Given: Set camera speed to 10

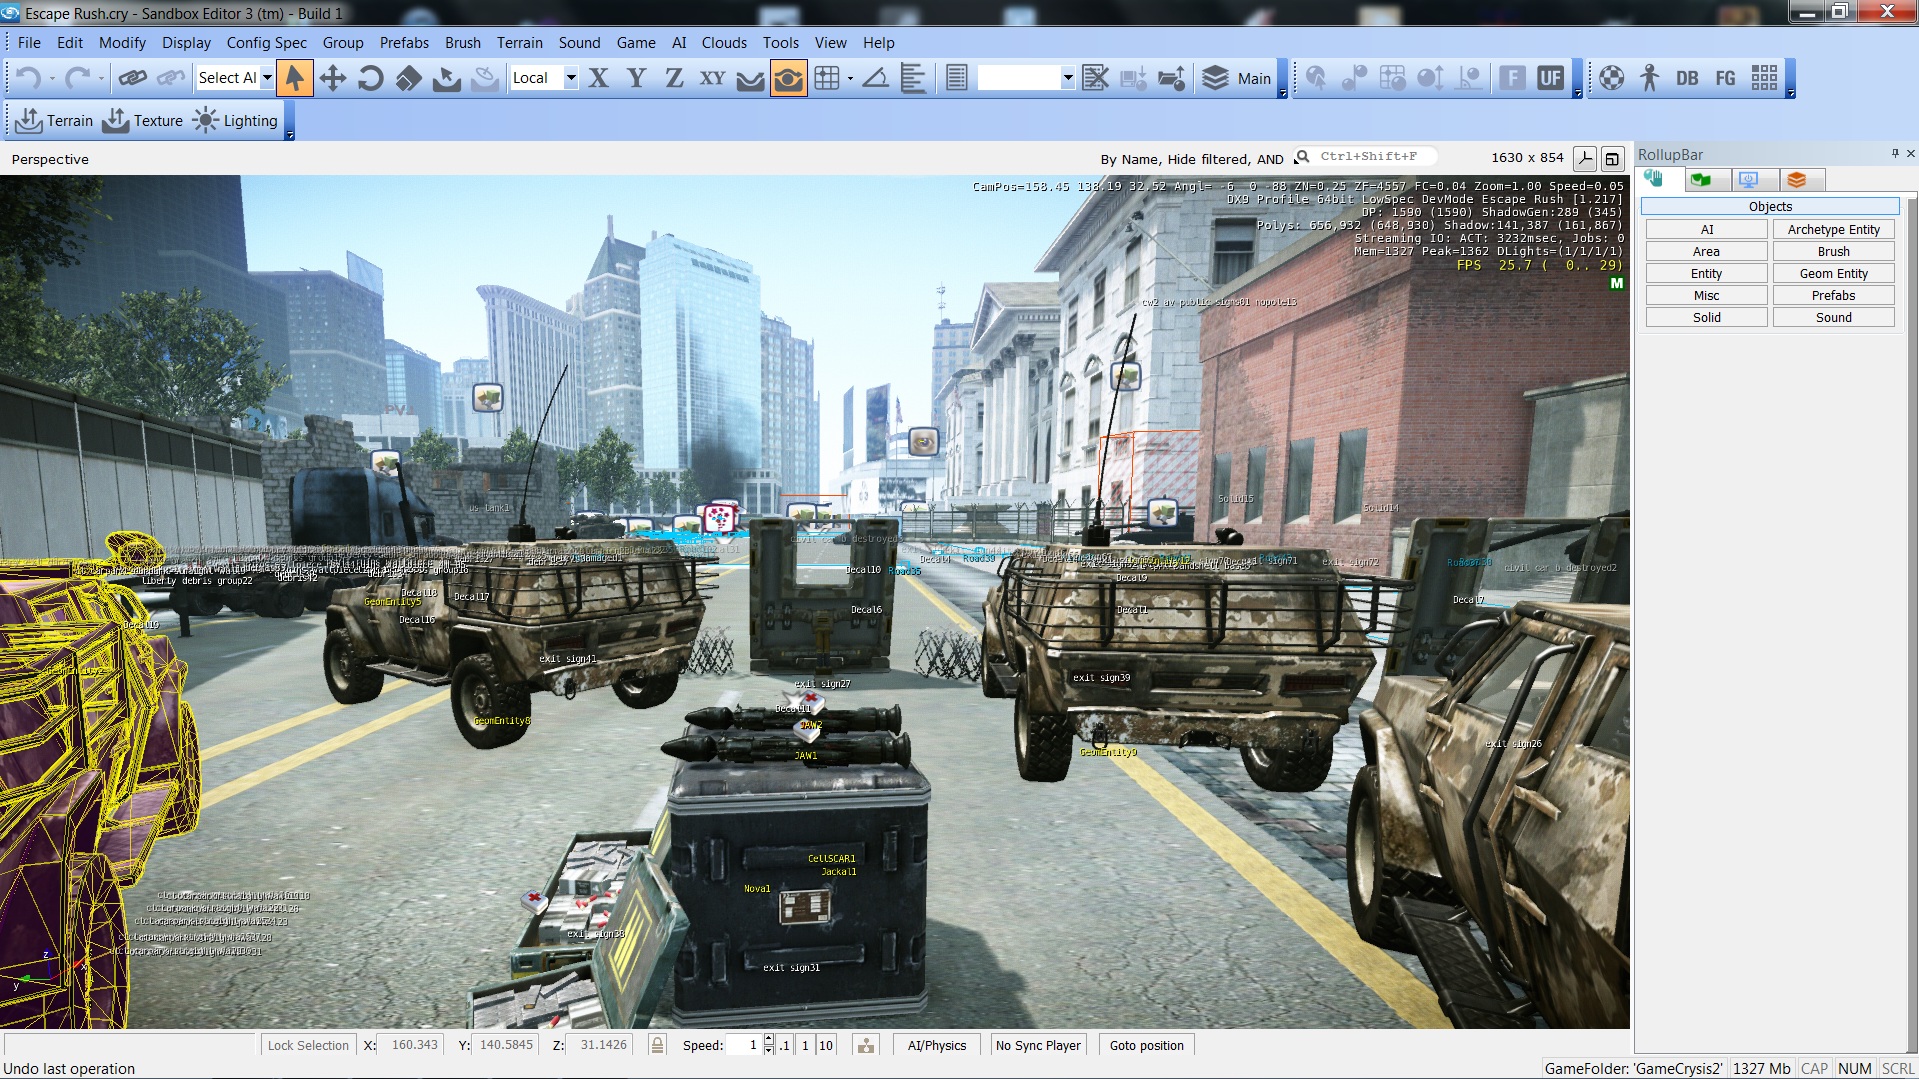Looking at the screenshot, I should [x=825, y=1046].
